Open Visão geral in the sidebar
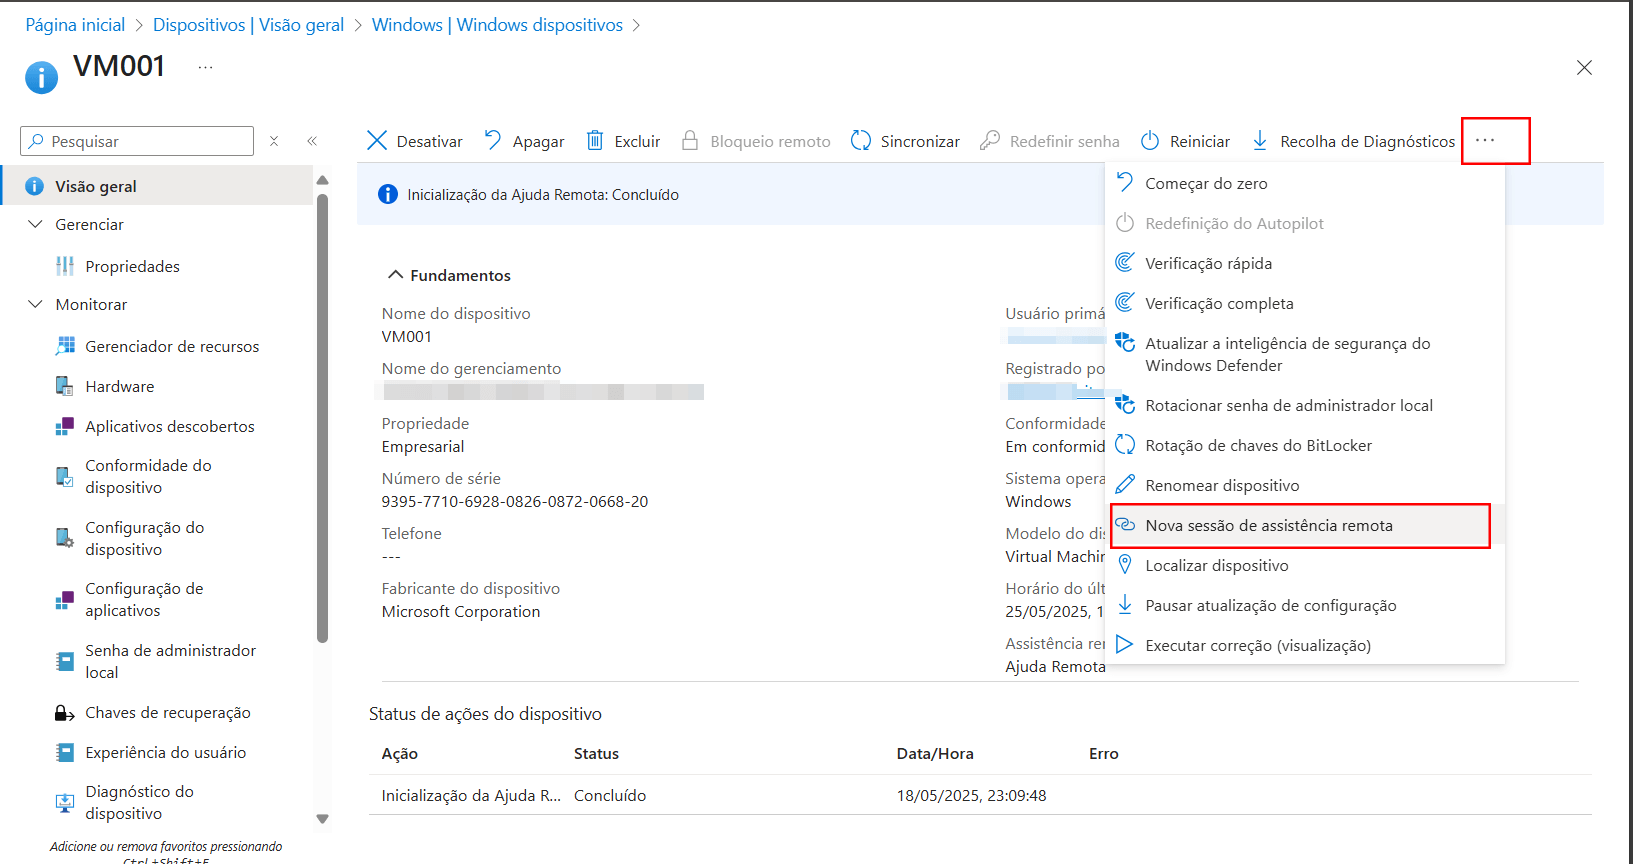Image resolution: width=1633 pixels, height=864 pixels. pos(157,186)
